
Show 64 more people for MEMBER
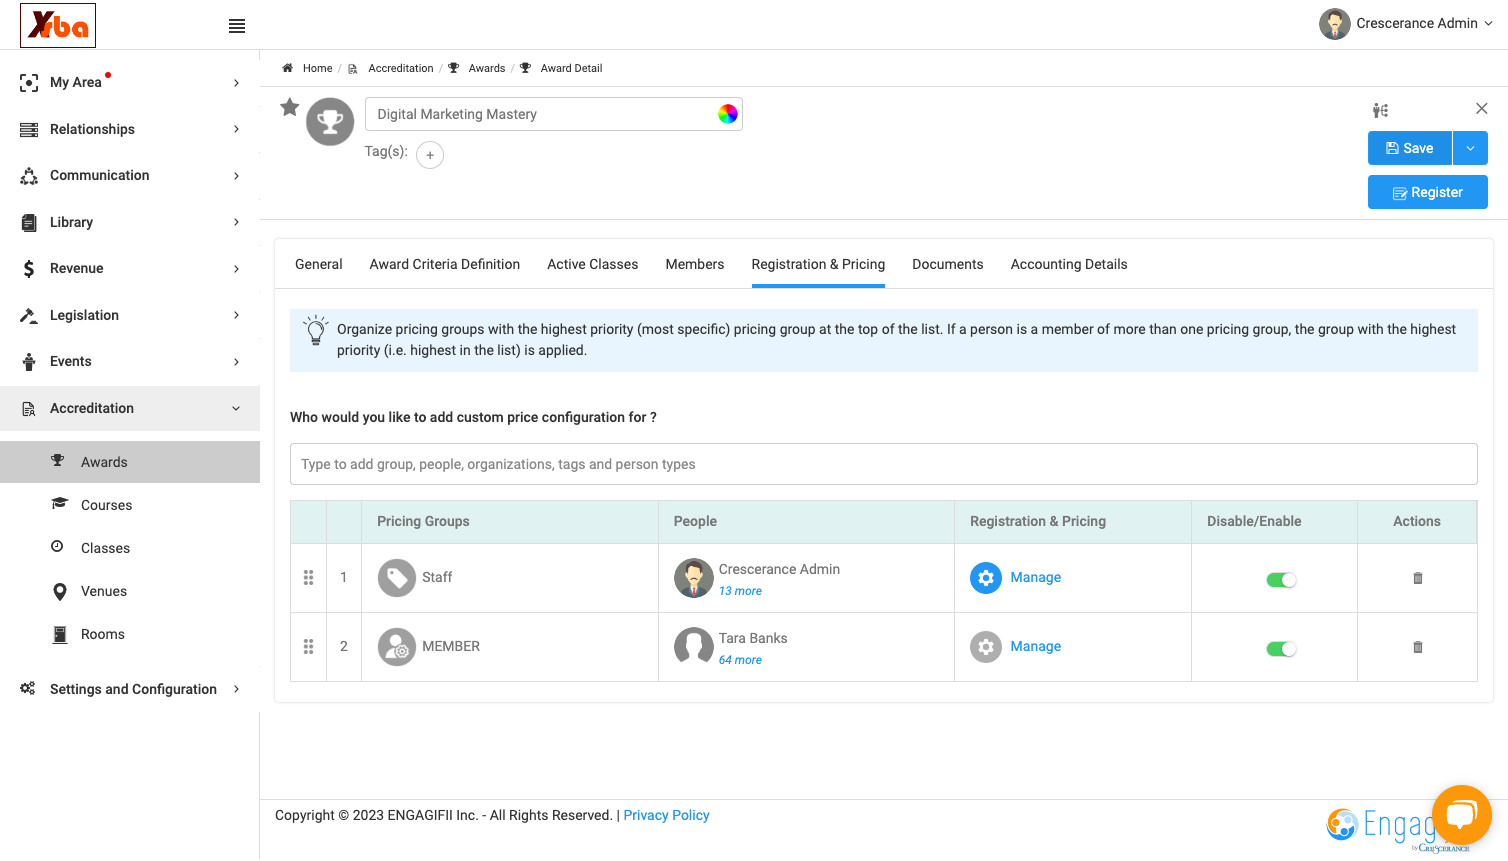[x=740, y=660]
